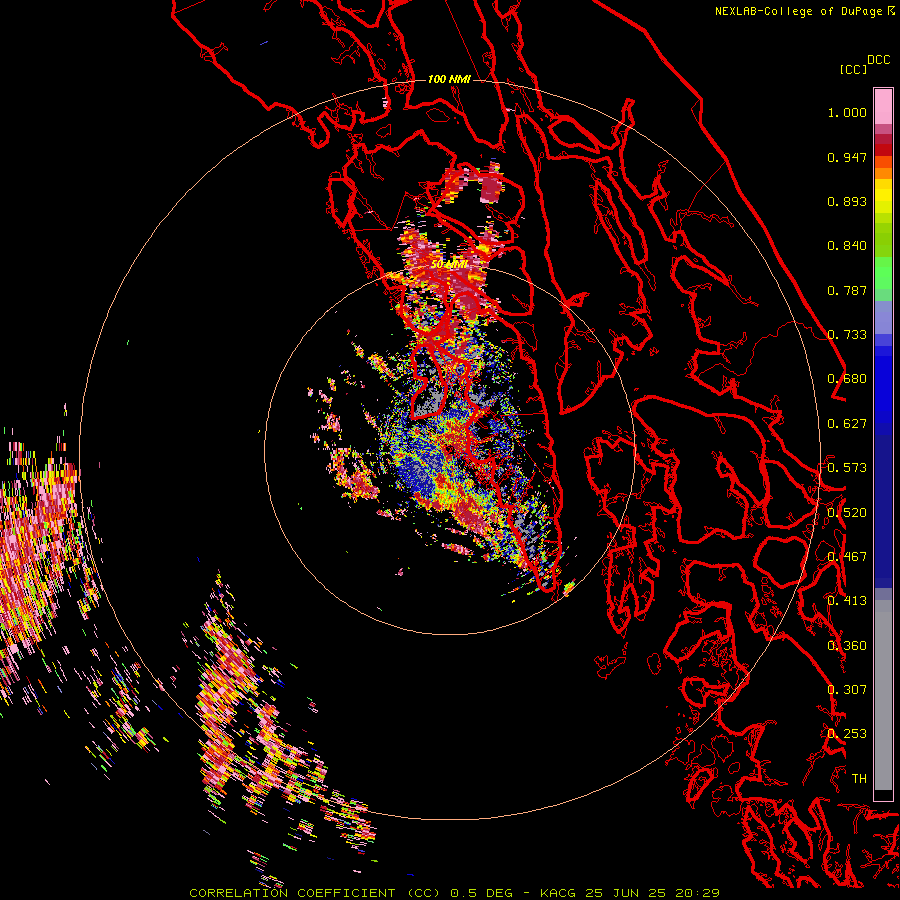Select the 0.573 scale value
The width and height of the screenshot is (900, 900).
coord(847,468)
